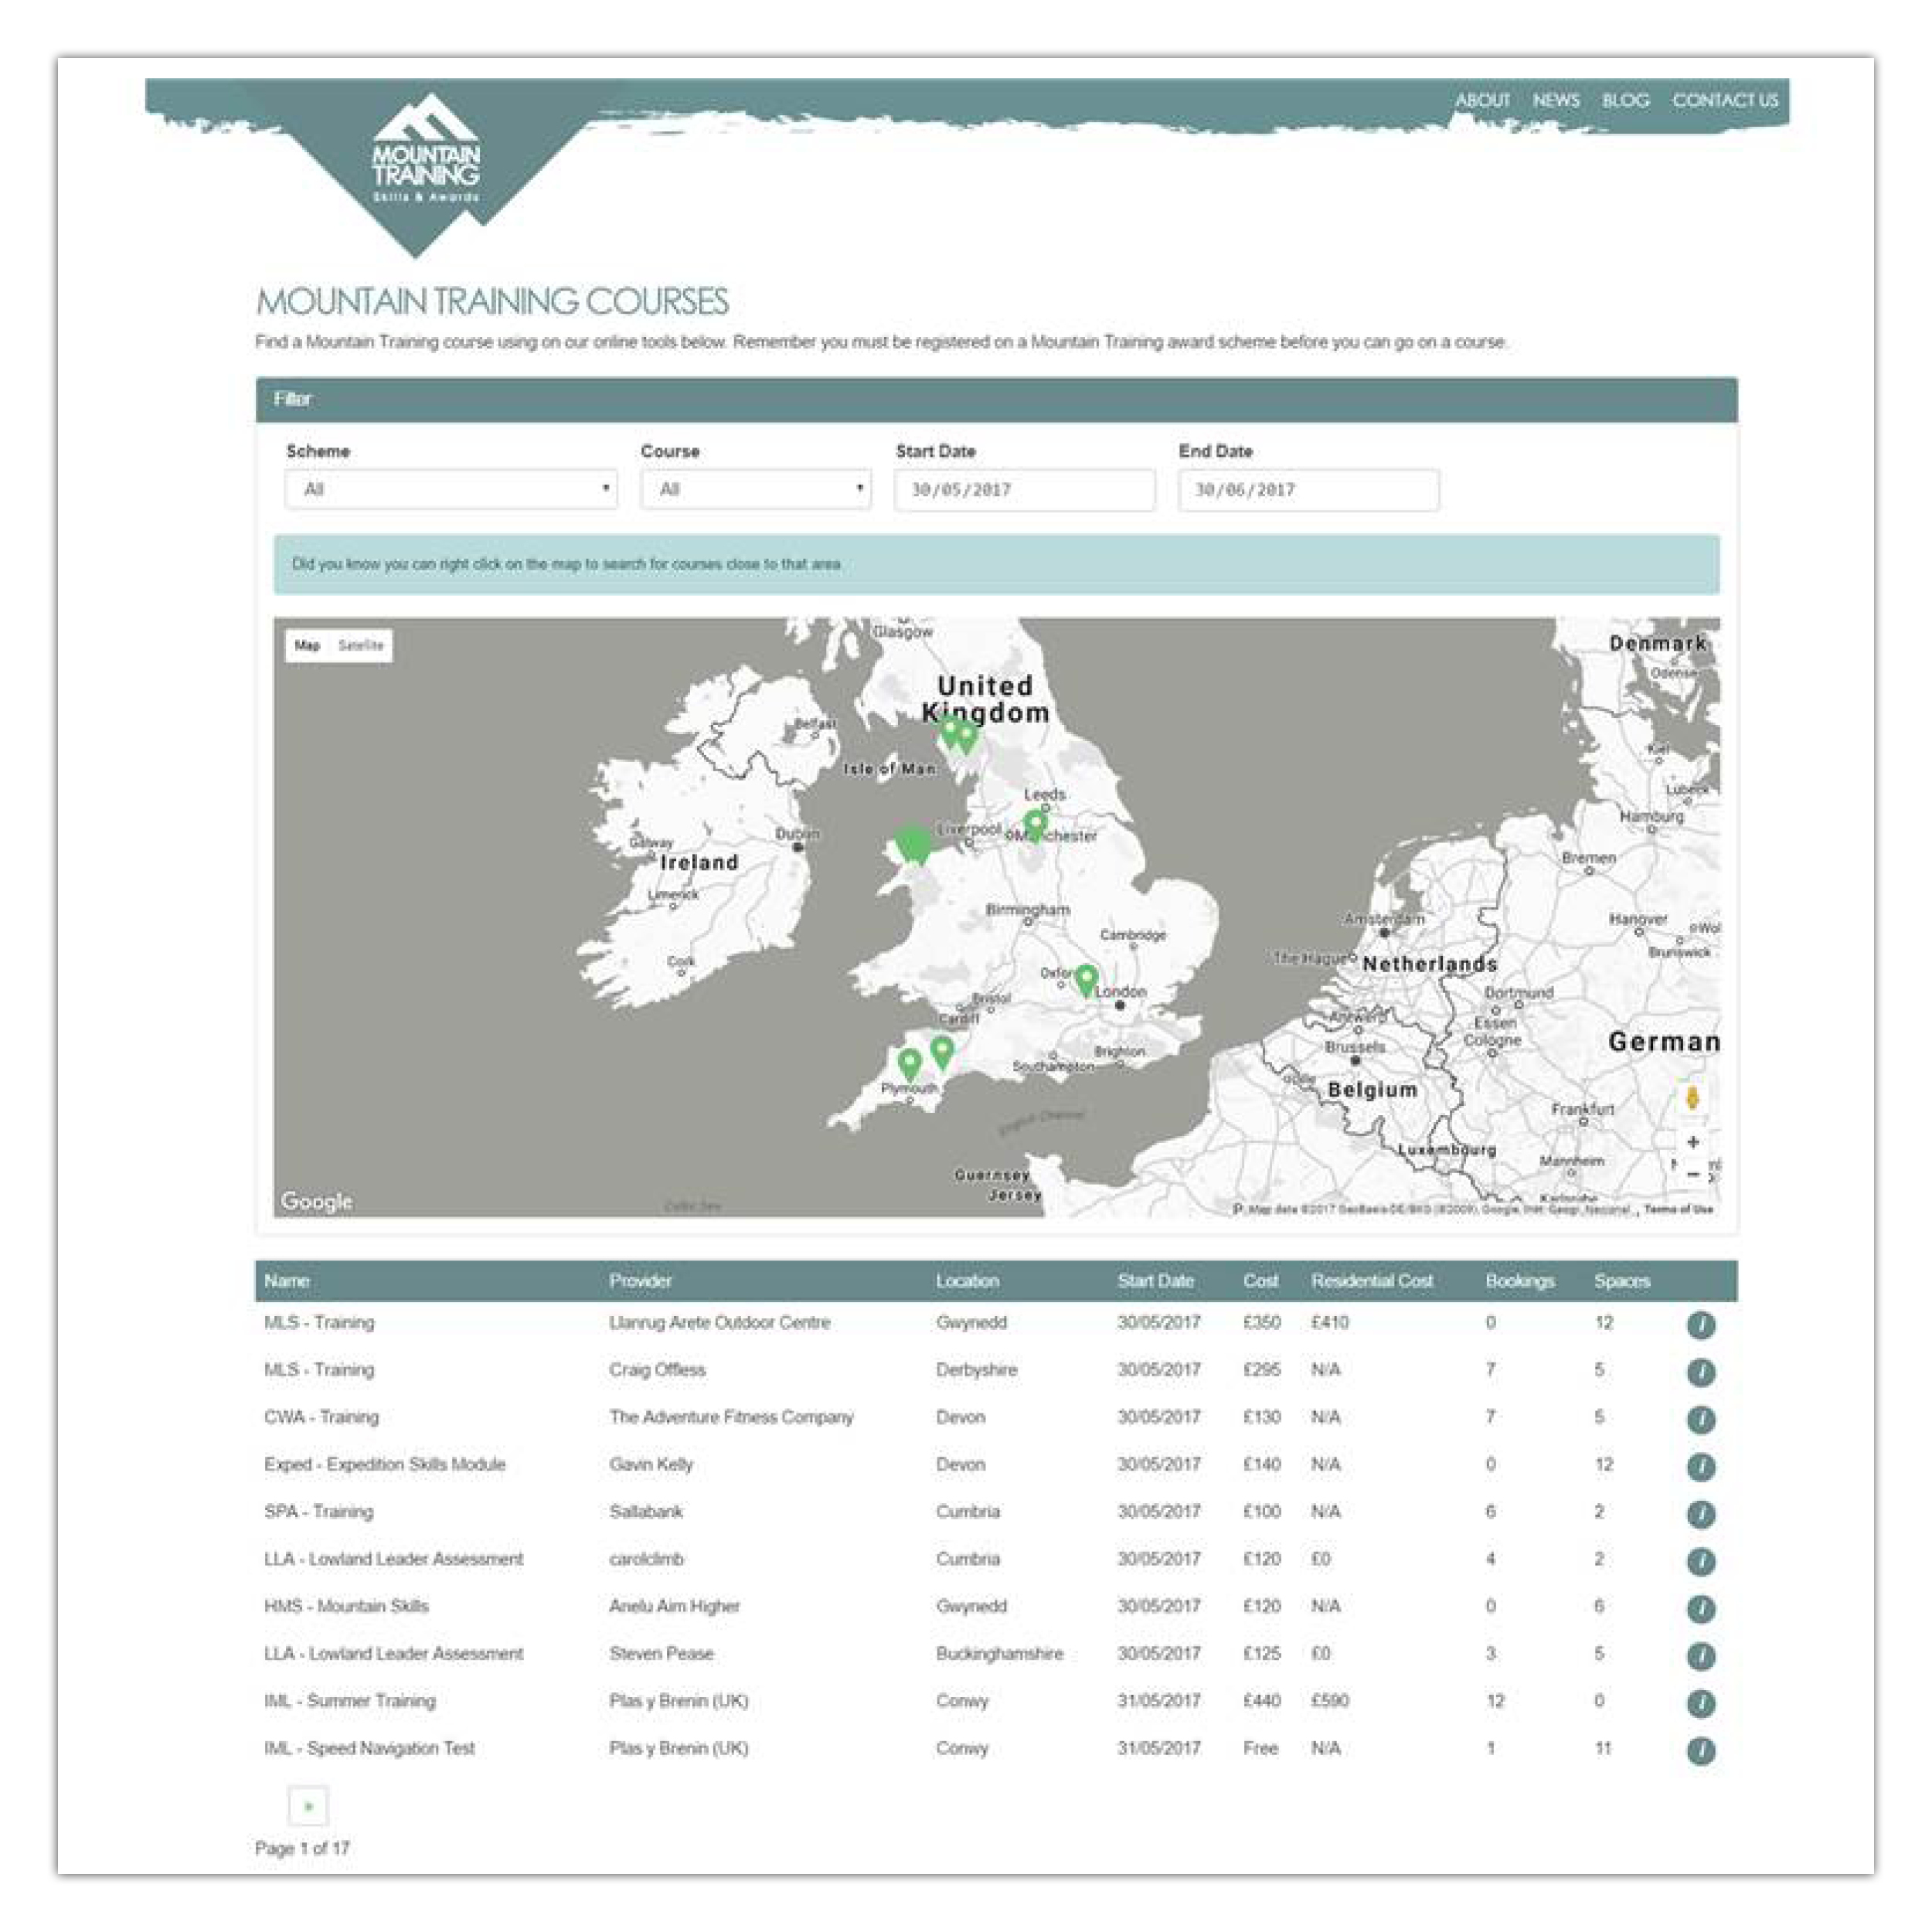Open the Scheme dropdown
Viewport: 1932px width, 1932px height.
click(451, 489)
